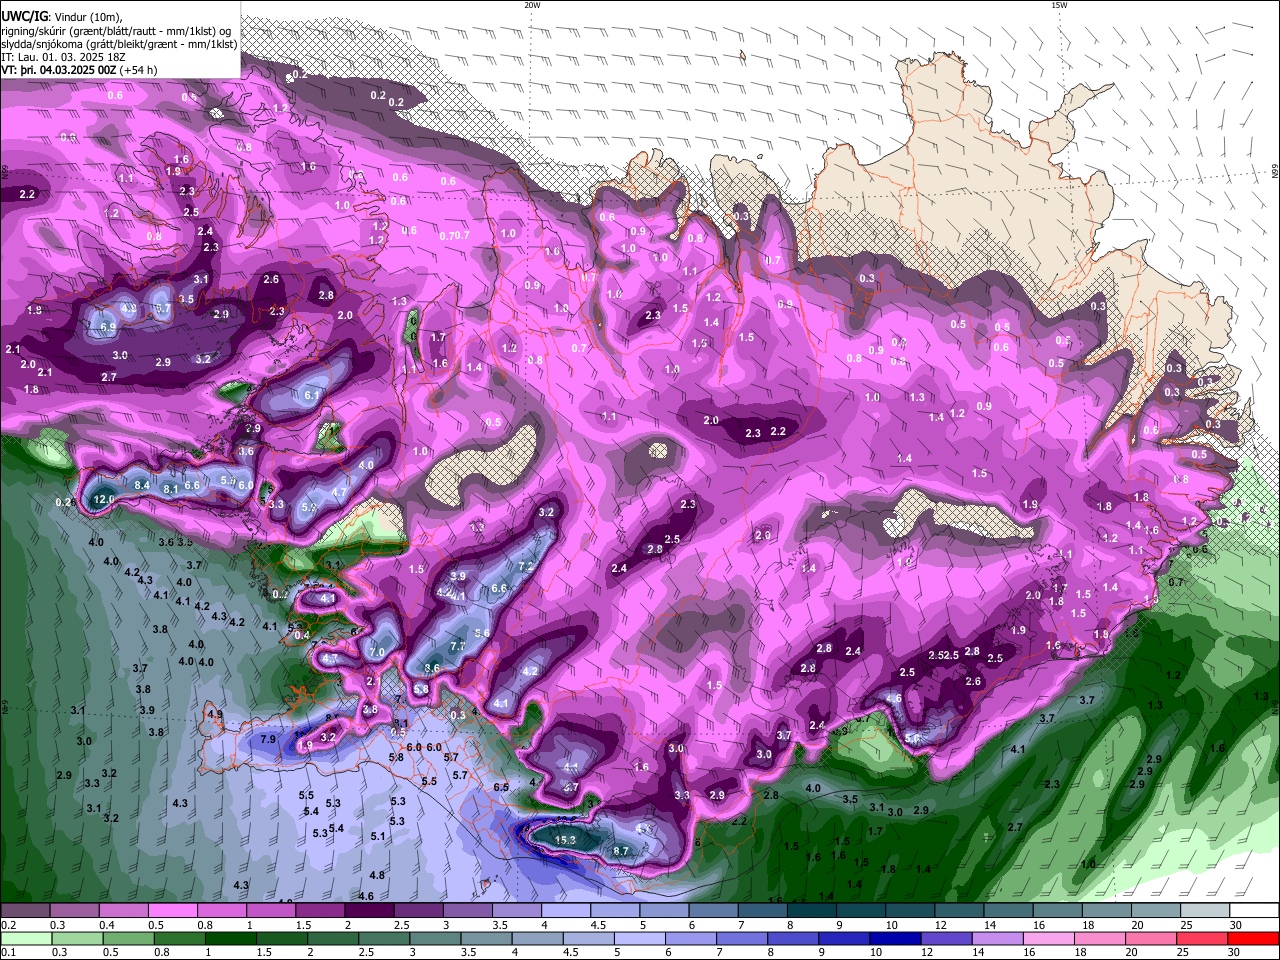Click the '7.9' value on the southwest peninsula
This screenshot has height=960, width=1280.
point(268,739)
